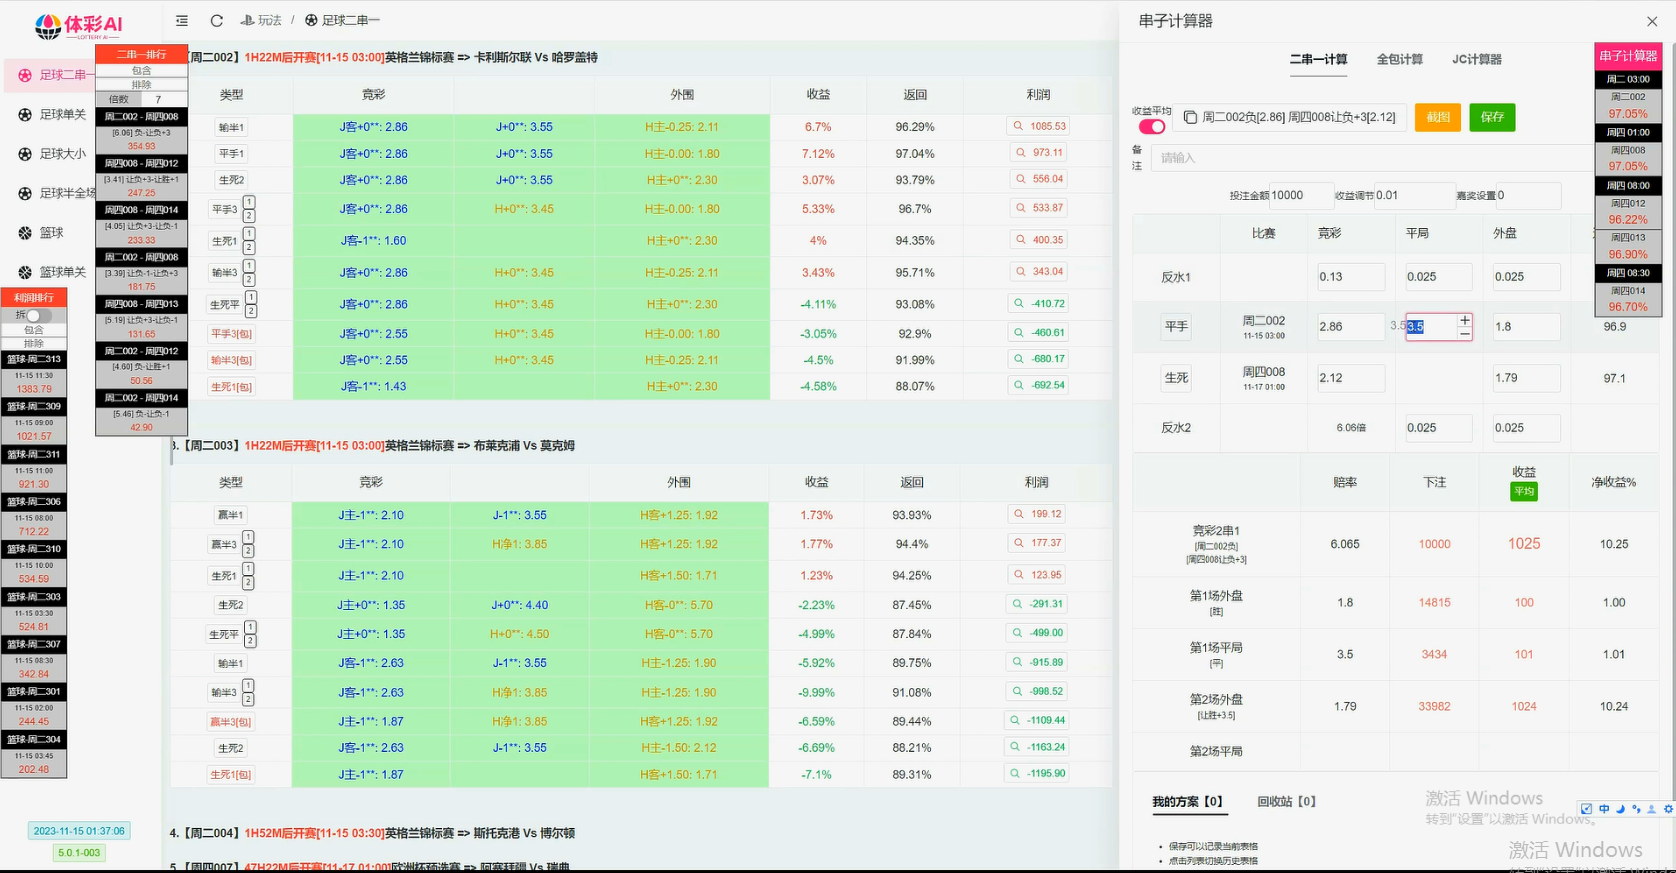Decrease the 平局 odds with the minus stepper
The width and height of the screenshot is (1676, 873).
(x=1465, y=333)
